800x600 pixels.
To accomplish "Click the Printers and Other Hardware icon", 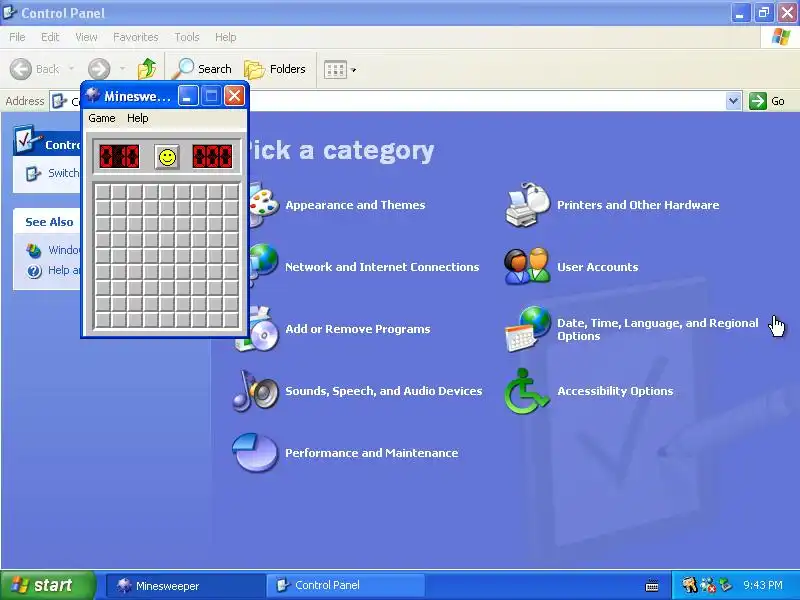I will click(x=527, y=205).
